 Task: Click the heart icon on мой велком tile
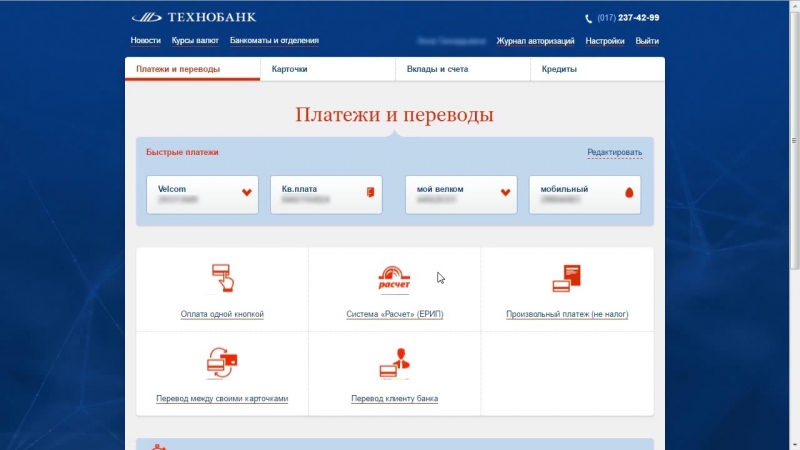506,193
